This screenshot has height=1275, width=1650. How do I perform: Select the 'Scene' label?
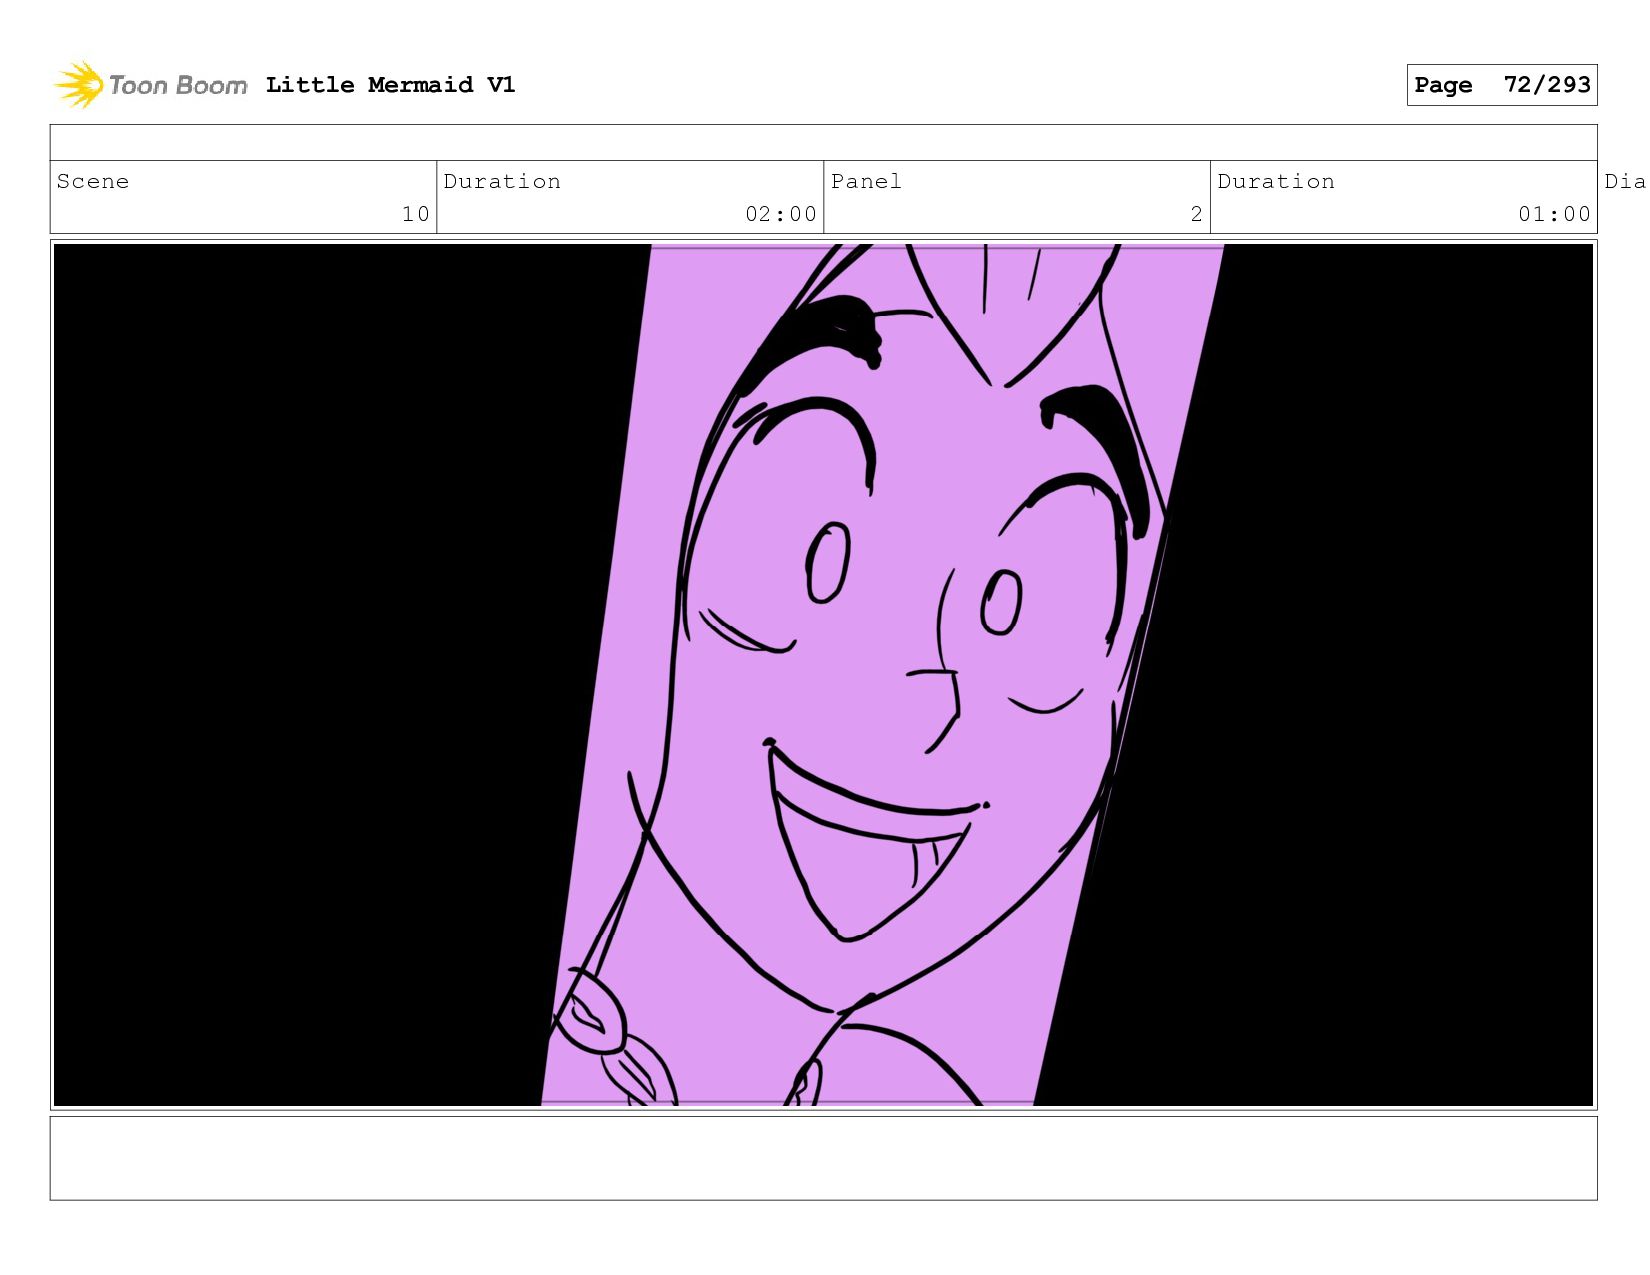coord(93,181)
